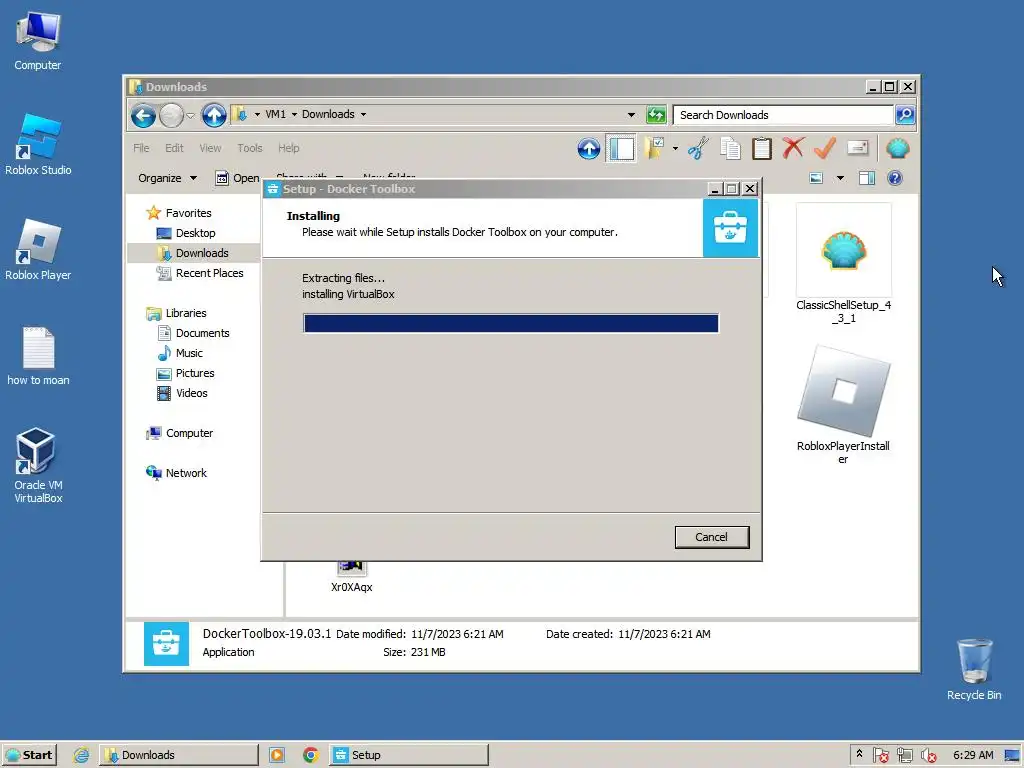Viewport: 1024px width, 768px height.
Task: Open Classic Shell settings shell icon
Action: [898, 149]
